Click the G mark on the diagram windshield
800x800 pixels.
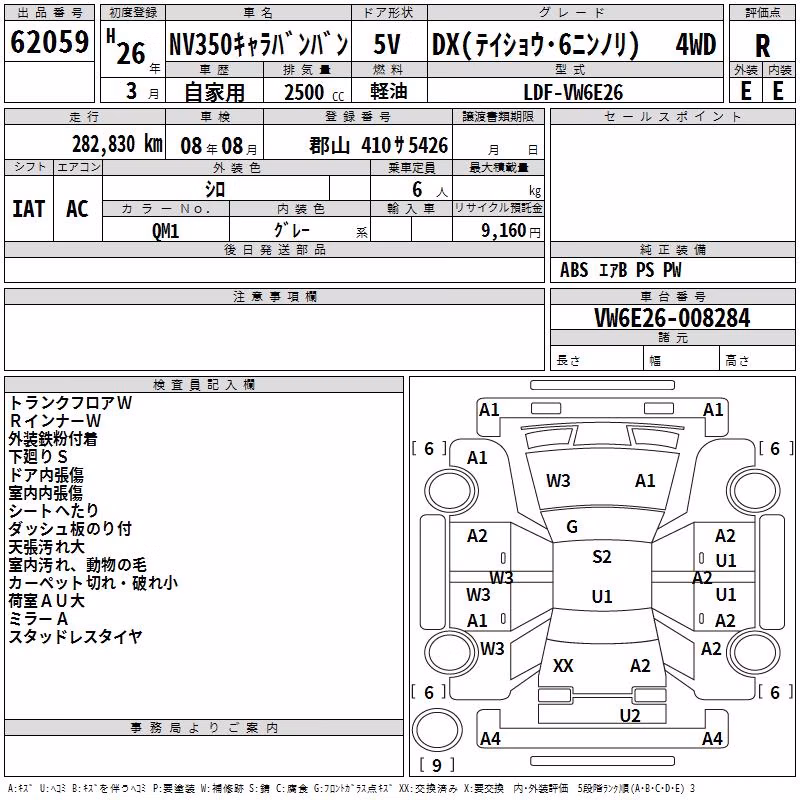coord(572,527)
